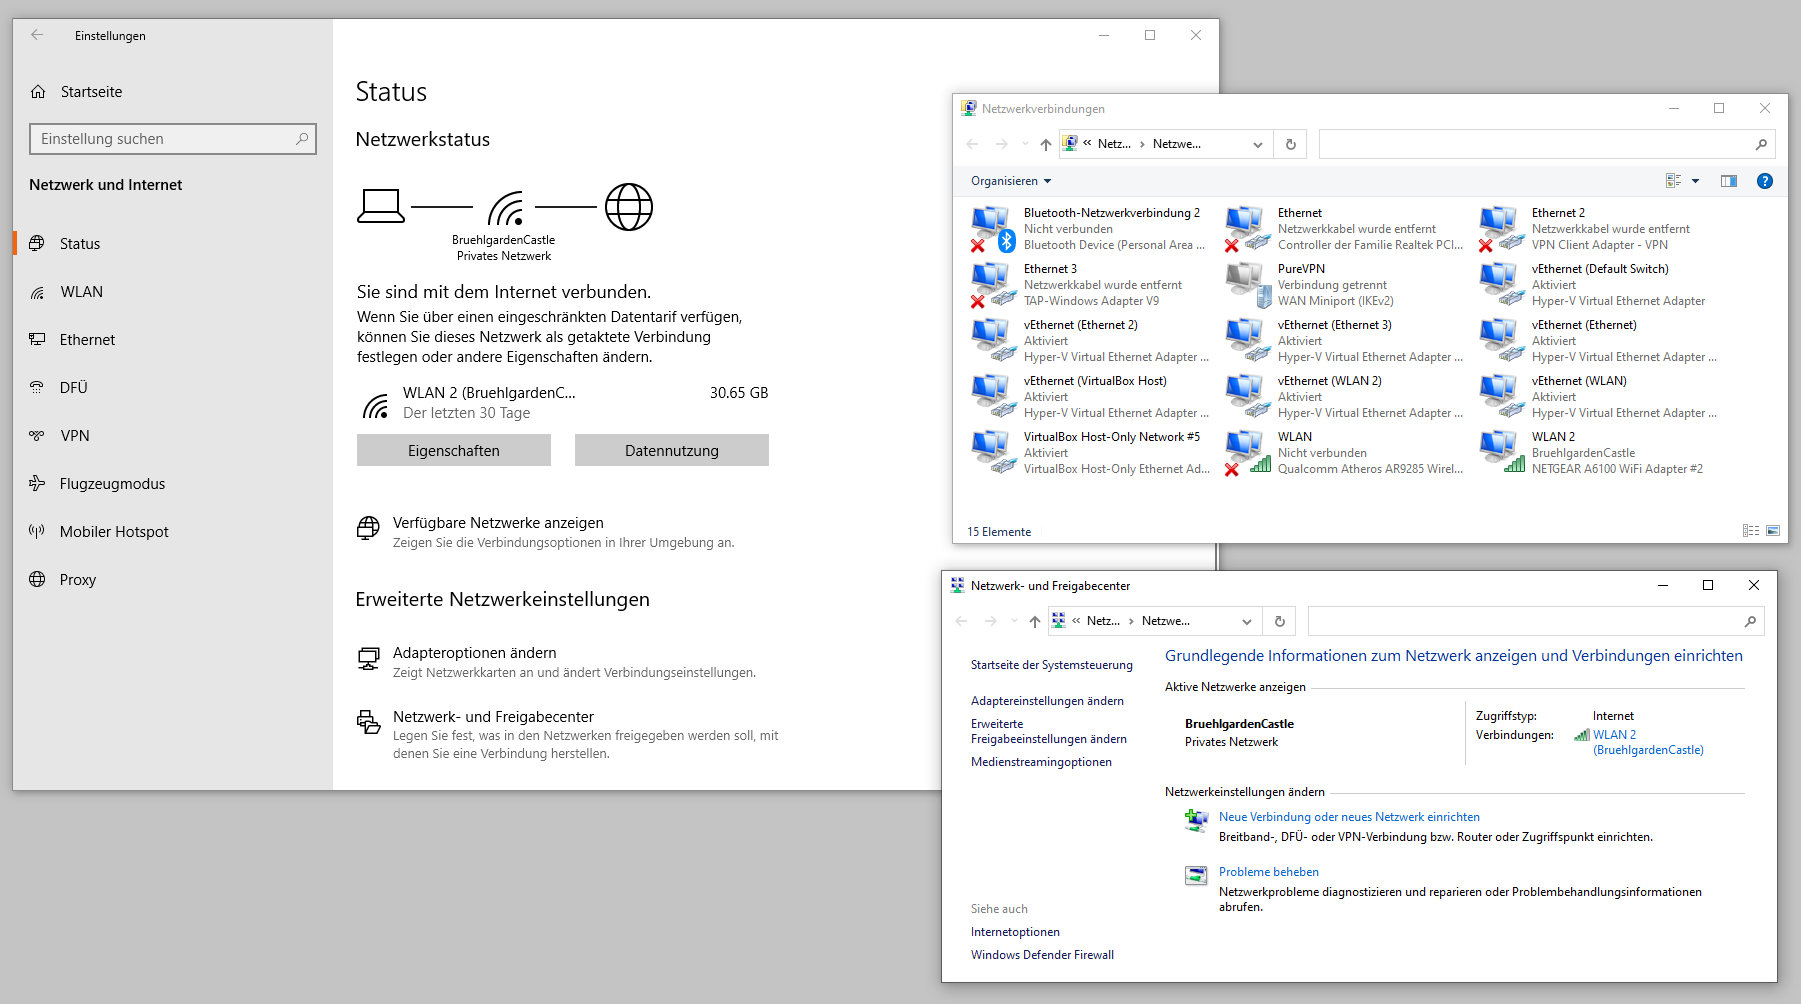Expand address bar history in Freigabecenter
The height and width of the screenshot is (1004, 1801).
(x=1247, y=621)
